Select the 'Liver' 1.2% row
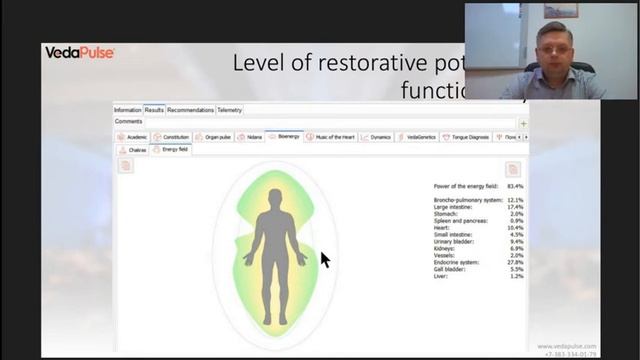The image size is (640, 360). (478, 276)
